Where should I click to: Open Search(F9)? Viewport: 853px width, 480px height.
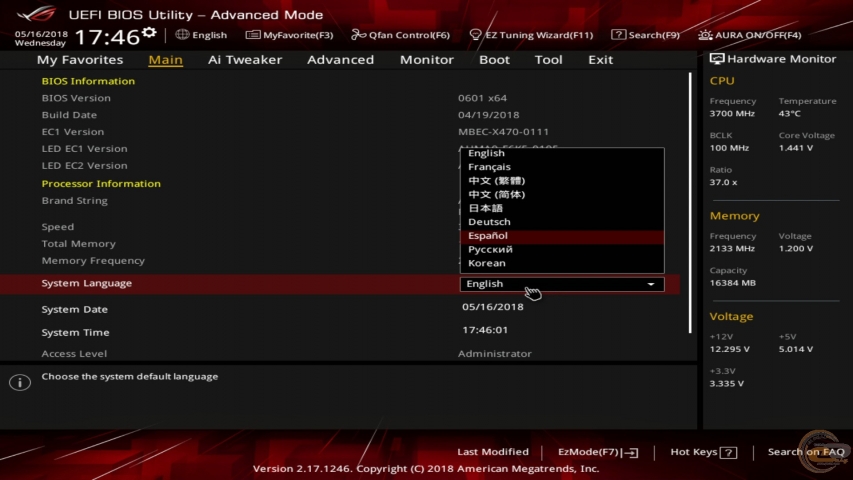coord(645,35)
